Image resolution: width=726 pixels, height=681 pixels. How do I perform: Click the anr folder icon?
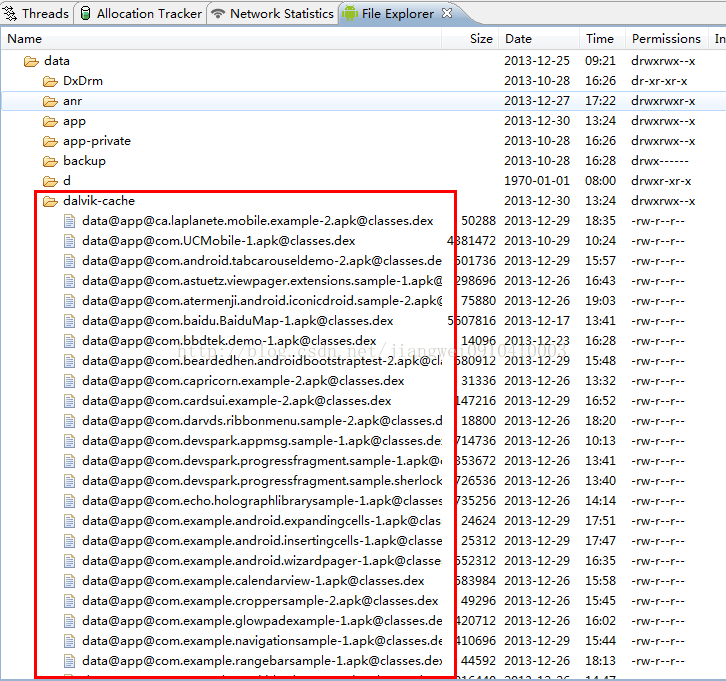(50, 101)
